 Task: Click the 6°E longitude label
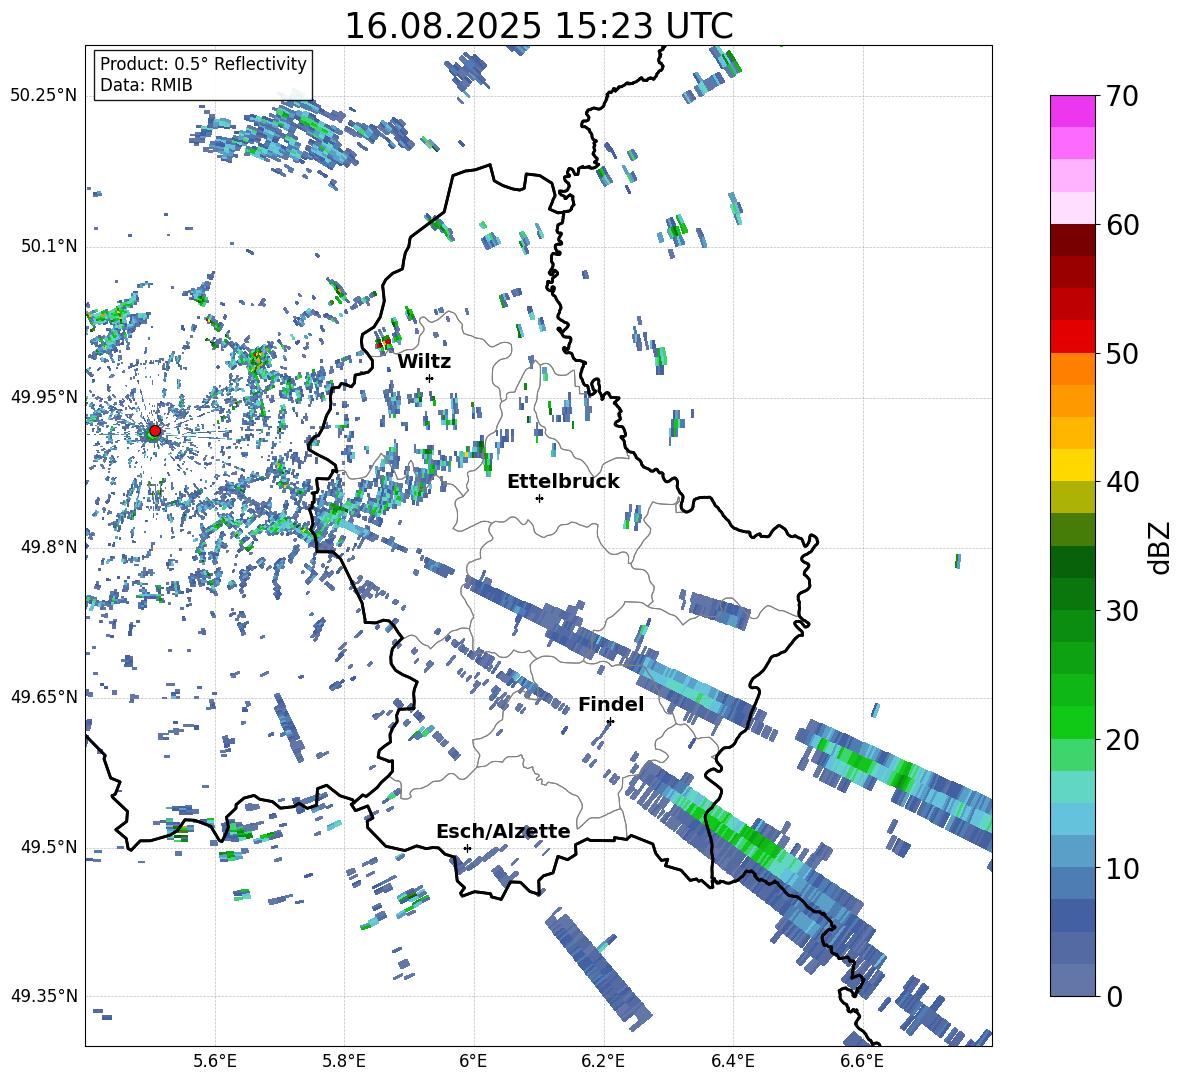(x=473, y=1061)
